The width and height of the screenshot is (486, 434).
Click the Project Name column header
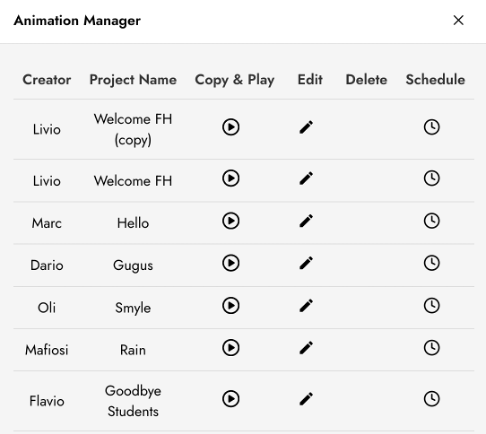point(133,80)
